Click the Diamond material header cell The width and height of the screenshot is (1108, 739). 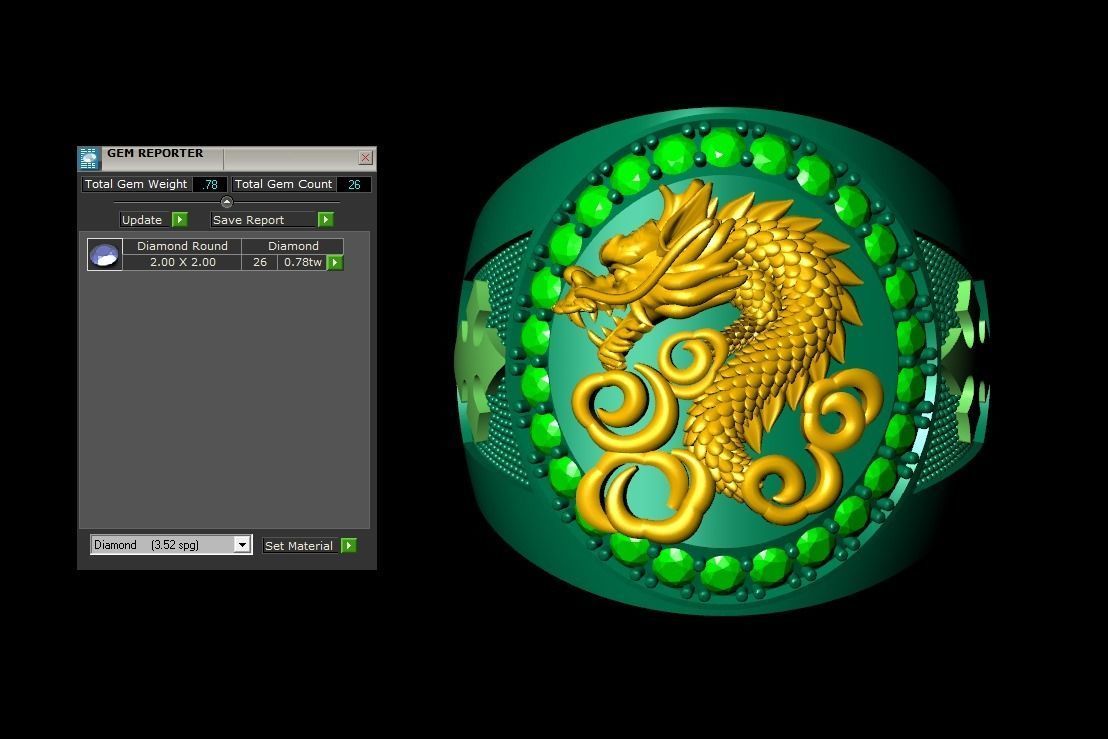tap(293, 246)
